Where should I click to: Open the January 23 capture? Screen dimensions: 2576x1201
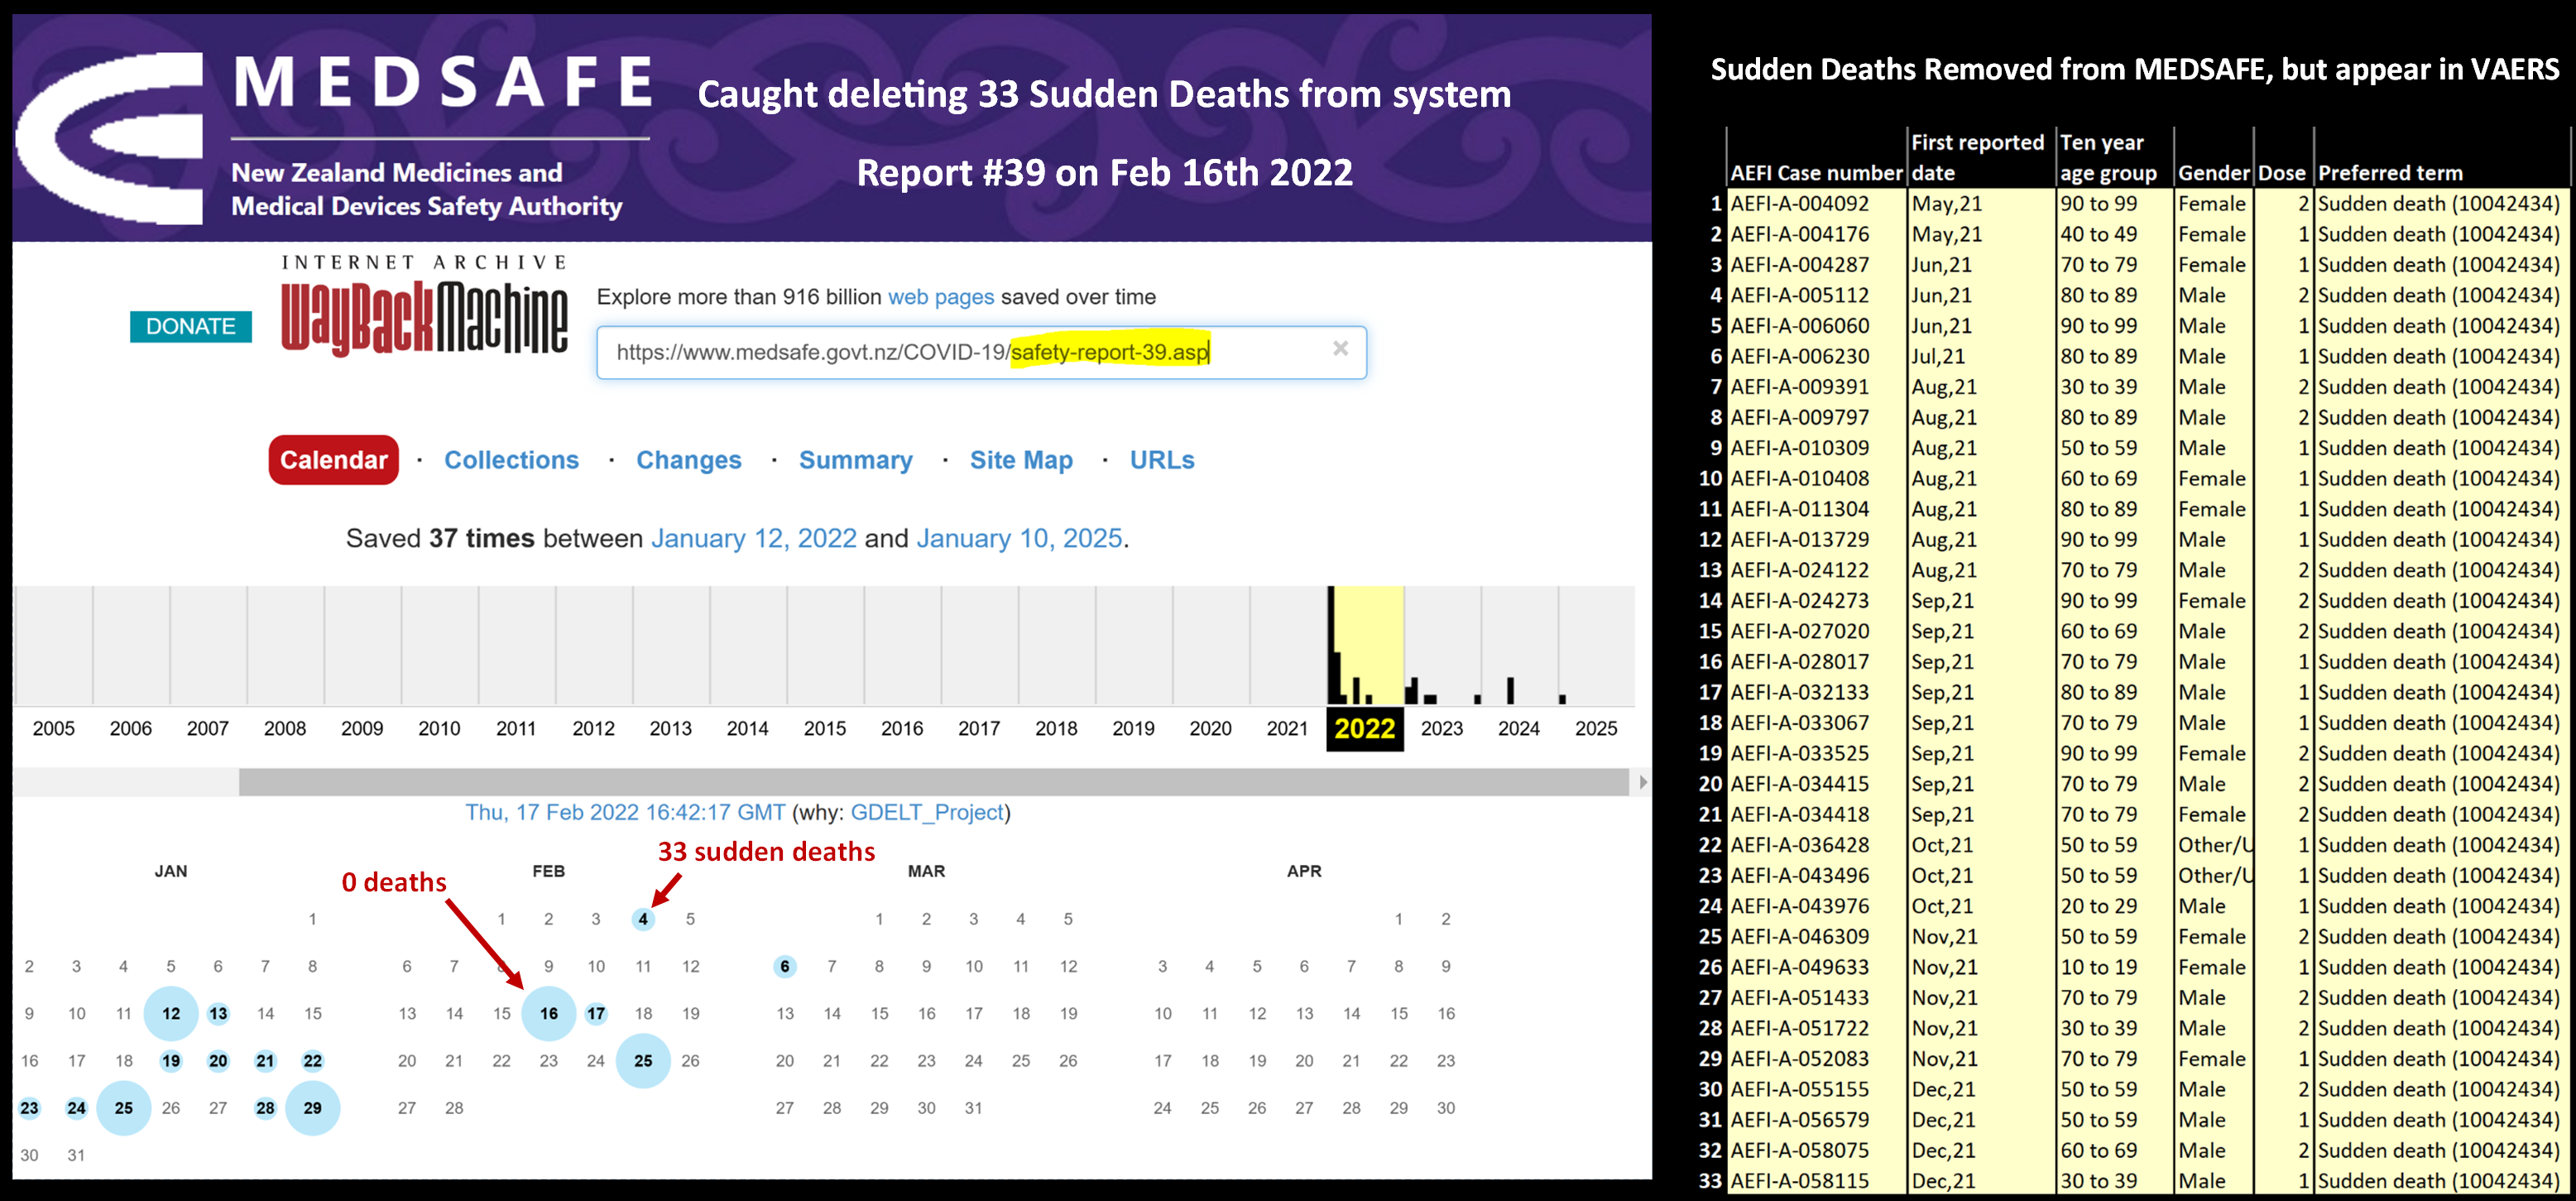pyautogui.click(x=29, y=1108)
